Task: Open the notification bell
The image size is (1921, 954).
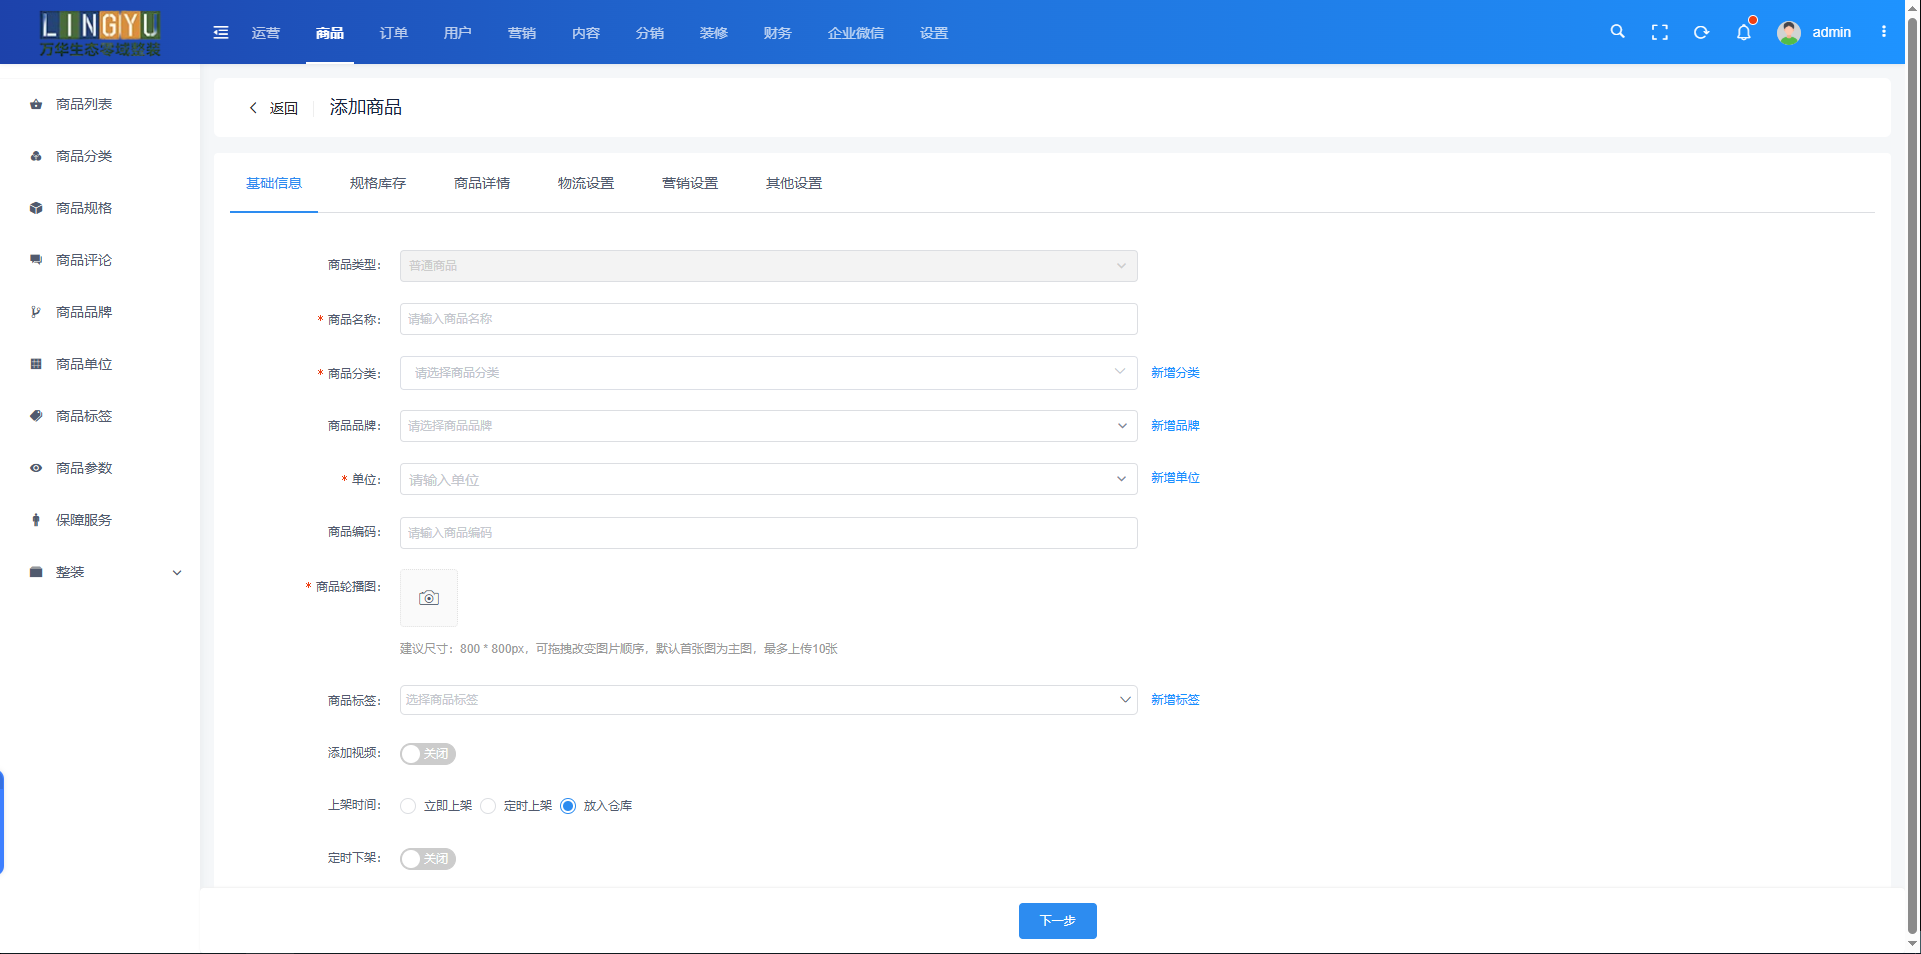Action: 1744,32
